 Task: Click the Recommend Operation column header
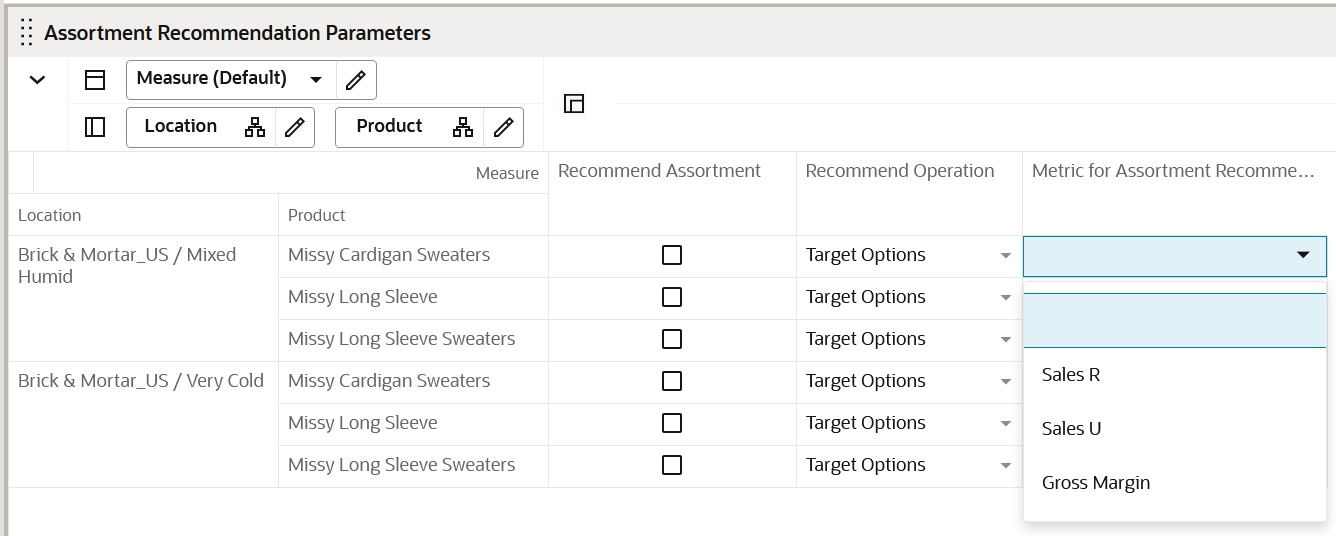(x=900, y=171)
